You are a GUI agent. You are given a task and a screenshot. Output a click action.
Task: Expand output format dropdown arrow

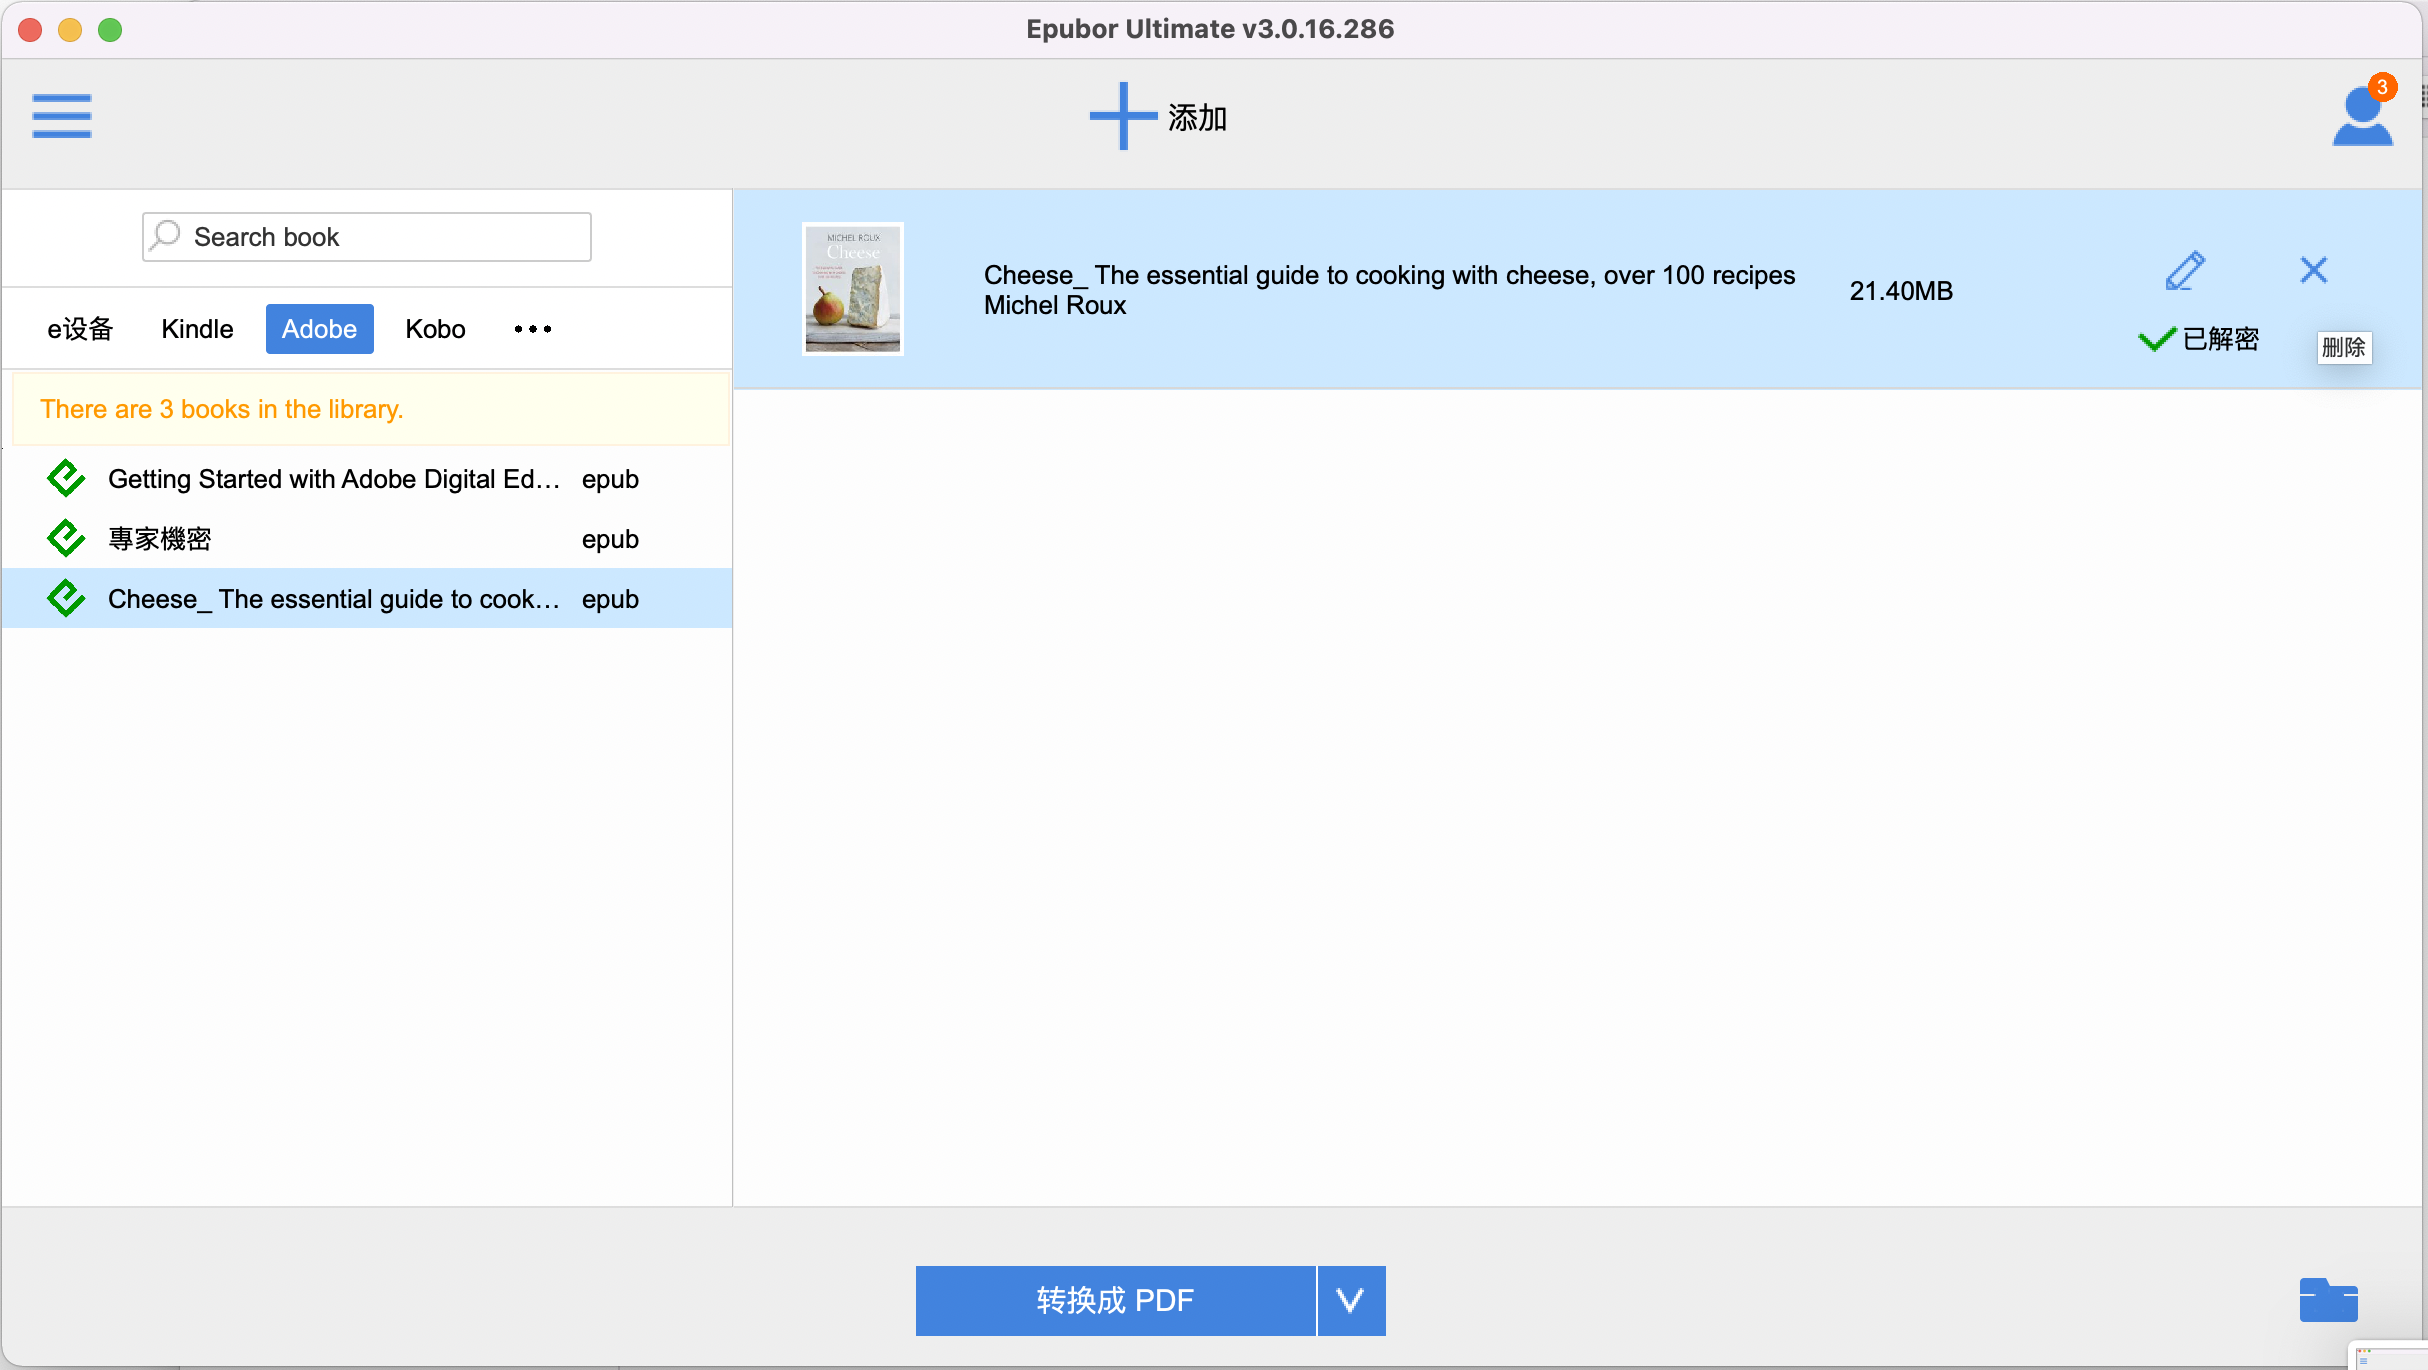pos(1351,1300)
